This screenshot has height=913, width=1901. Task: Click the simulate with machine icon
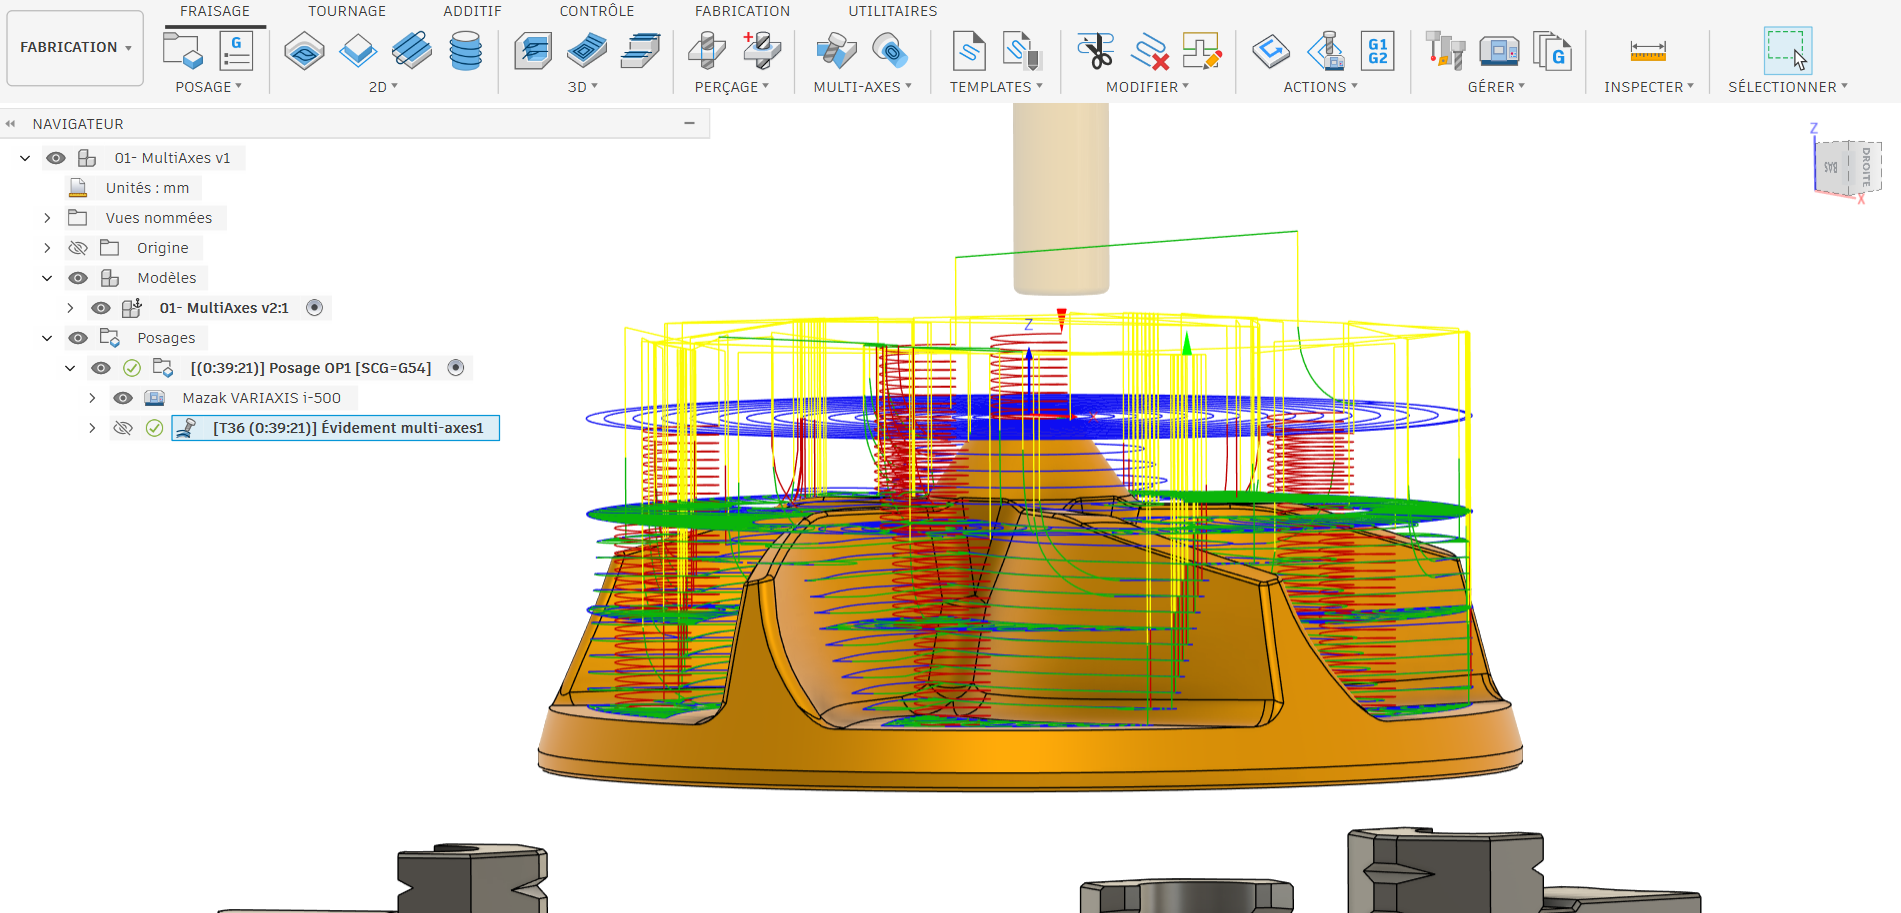coord(1326,50)
